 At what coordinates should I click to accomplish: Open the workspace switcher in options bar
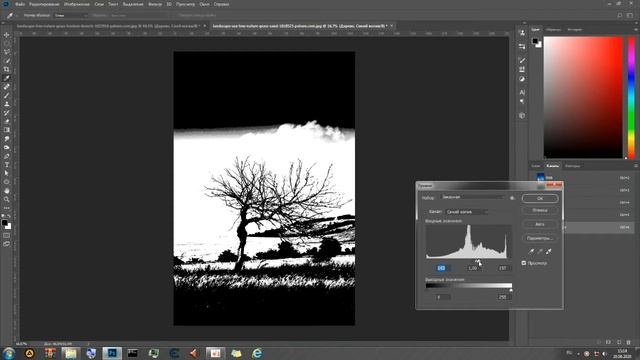[630, 15]
